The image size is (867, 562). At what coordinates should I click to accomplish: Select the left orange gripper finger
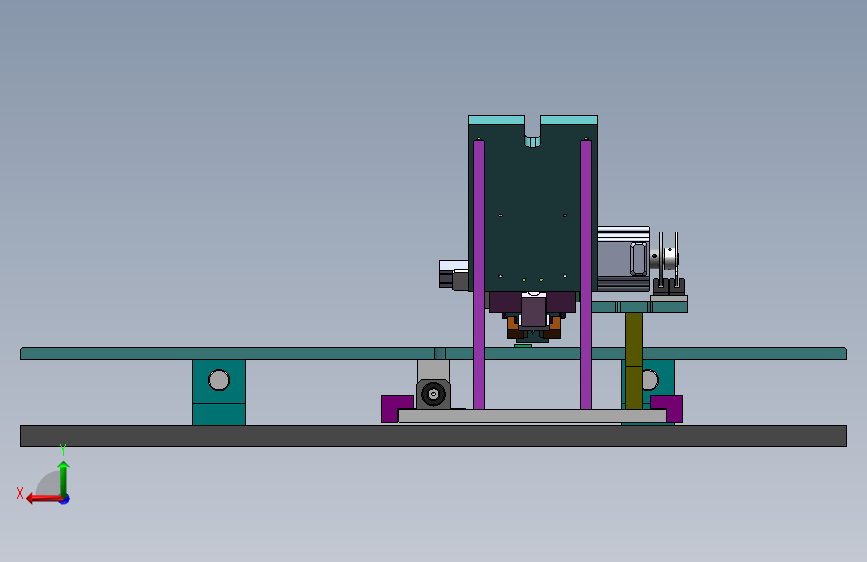[x=514, y=326]
